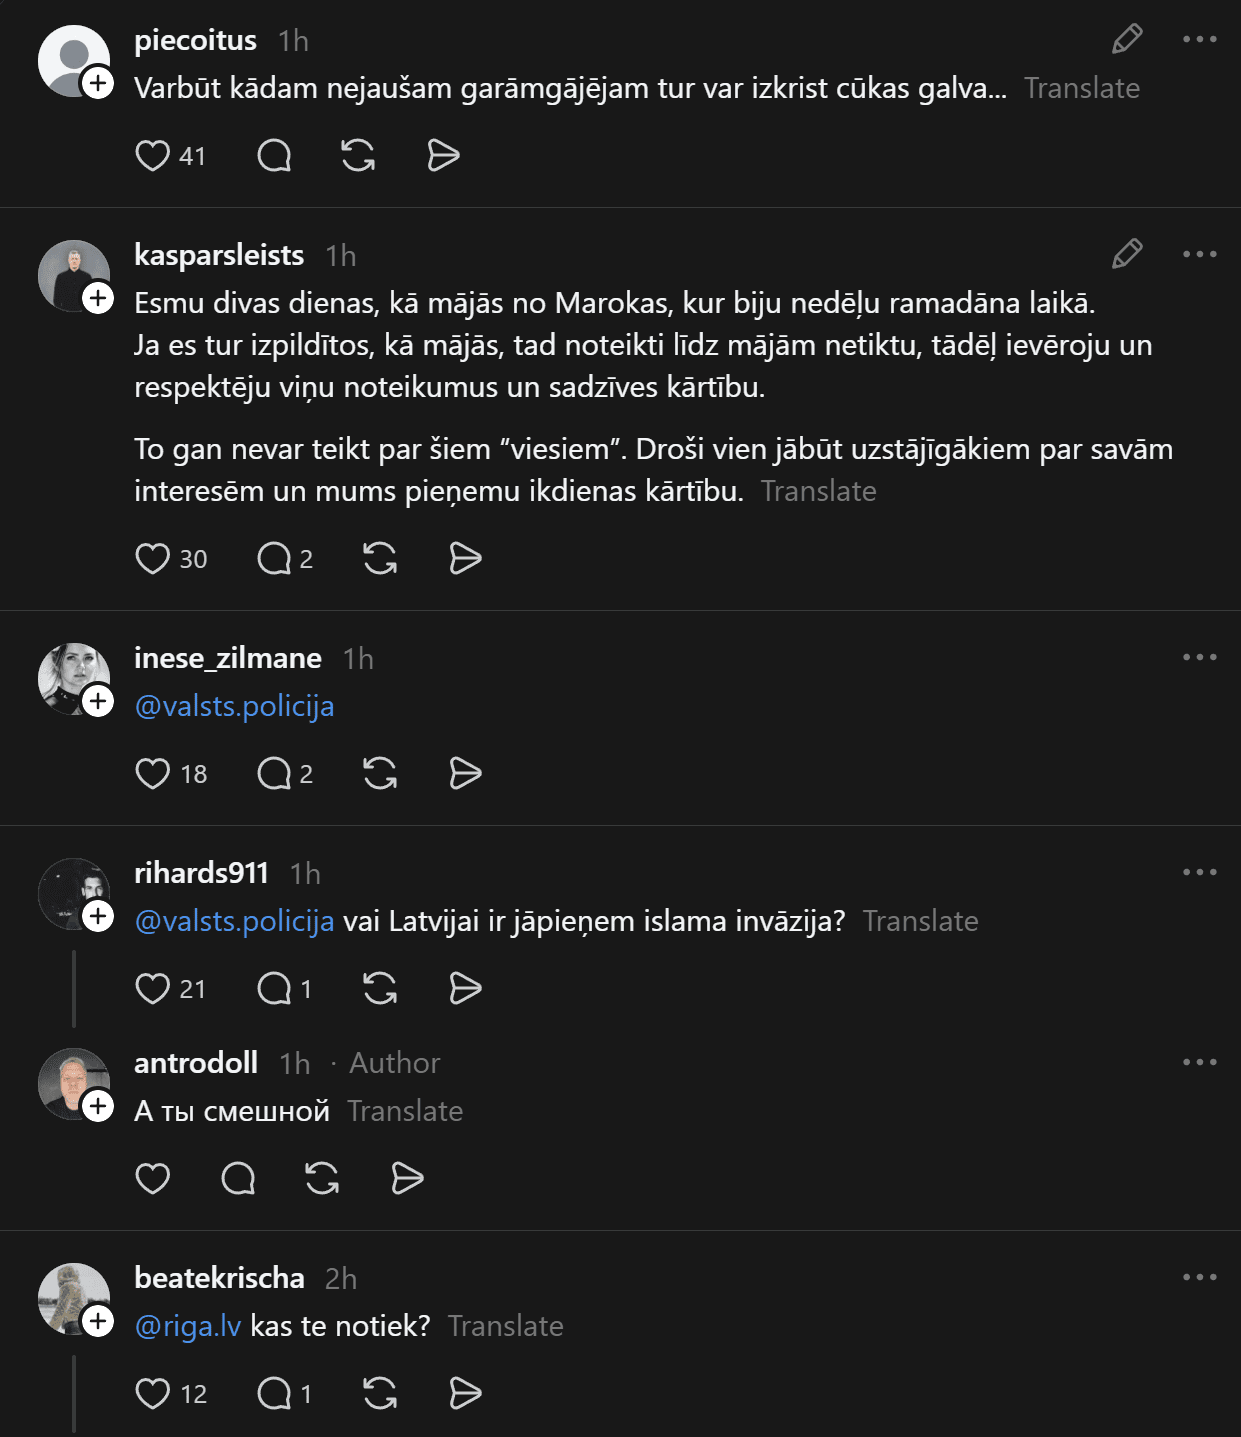Translate the Russian reply by antrodoll
The width and height of the screenshot is (1241, 1437).
click(405, 1111)
